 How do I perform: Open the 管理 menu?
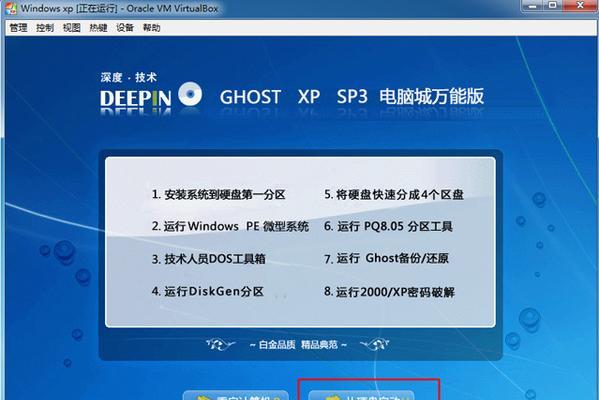tap(18, 28)
